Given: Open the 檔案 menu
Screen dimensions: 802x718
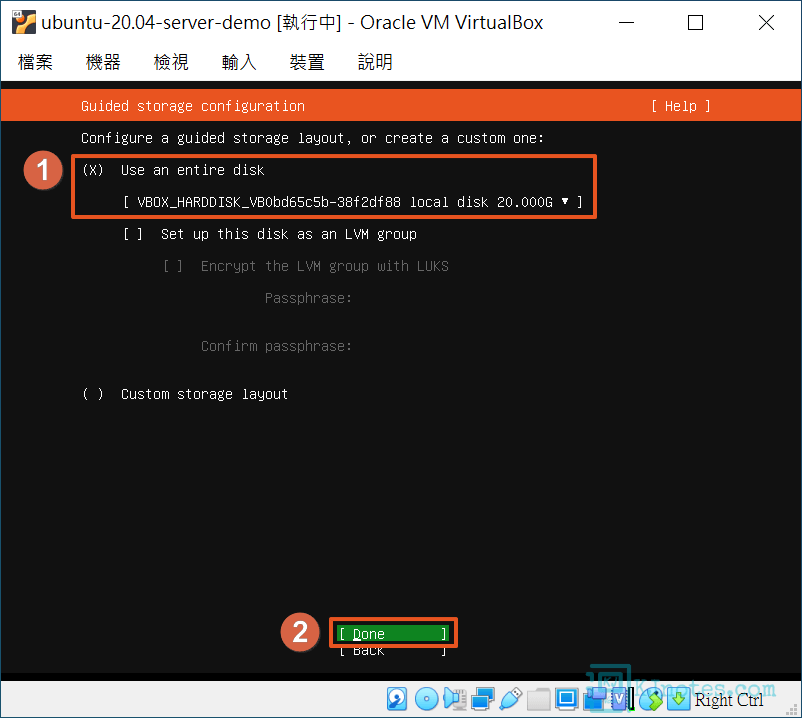Looking at the screenshot, I should click(35, 62).
